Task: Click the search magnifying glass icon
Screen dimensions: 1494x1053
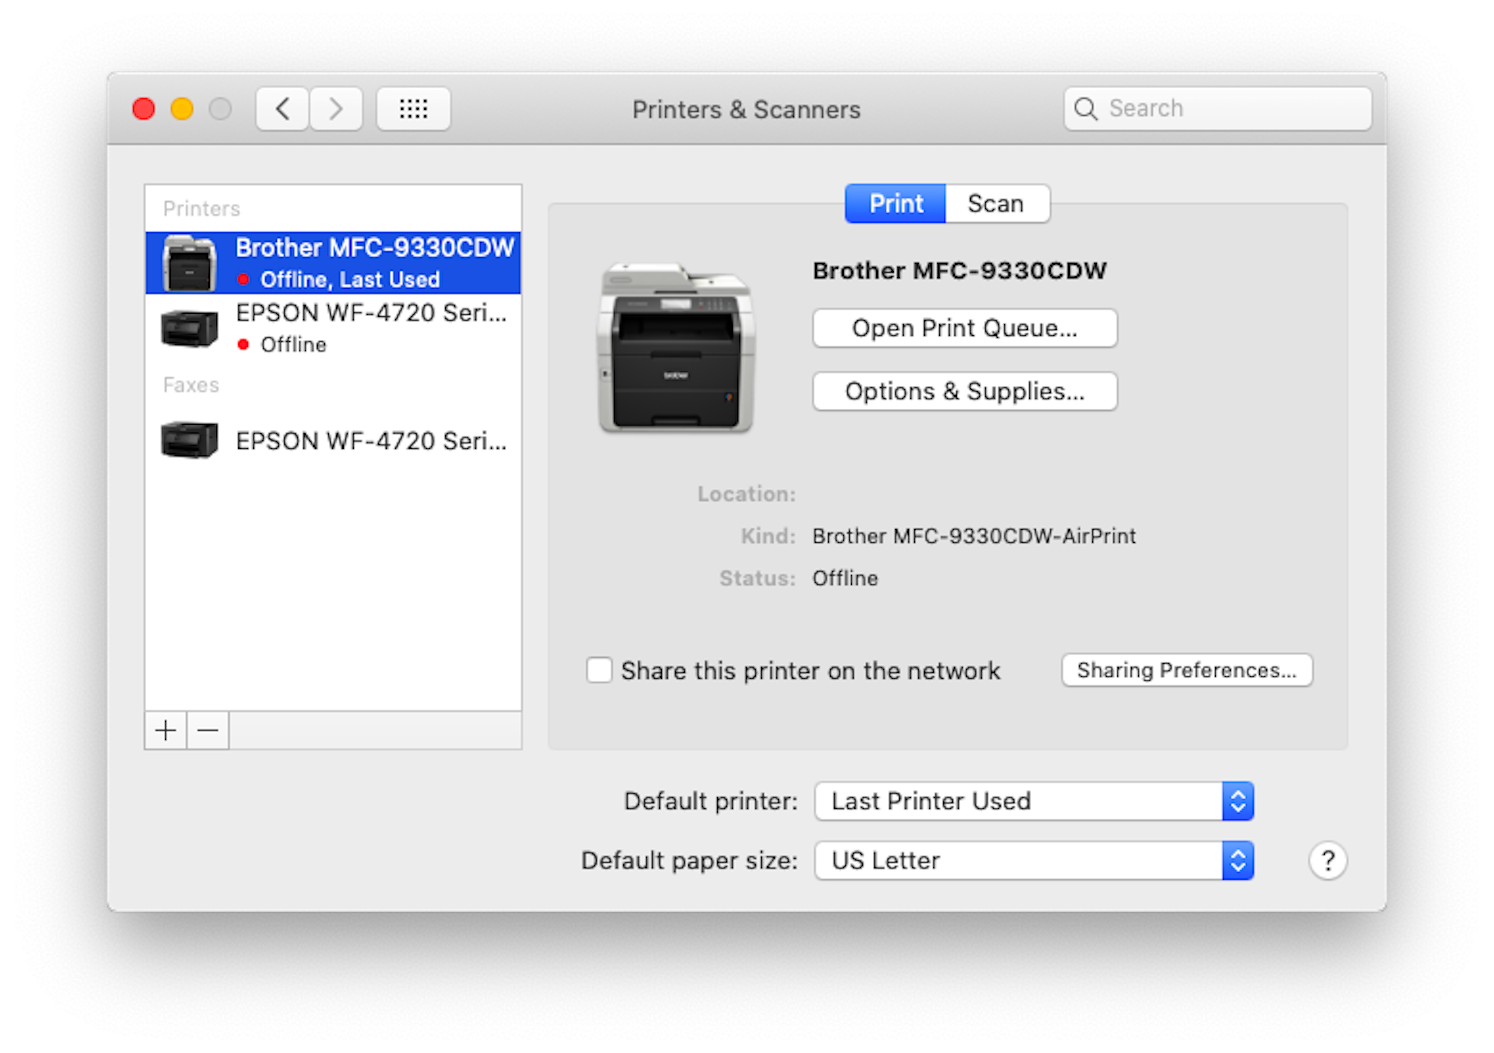Action: coord(1086,108)
